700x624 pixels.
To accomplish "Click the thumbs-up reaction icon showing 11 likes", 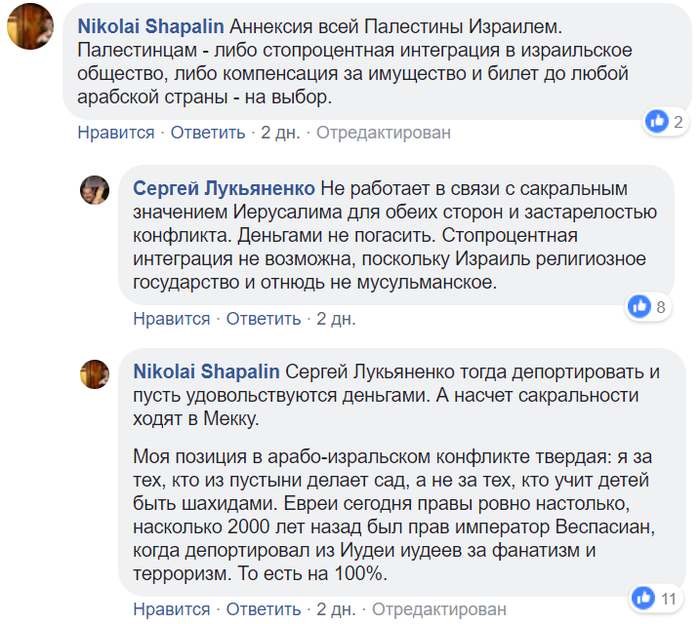I will 642,598.
